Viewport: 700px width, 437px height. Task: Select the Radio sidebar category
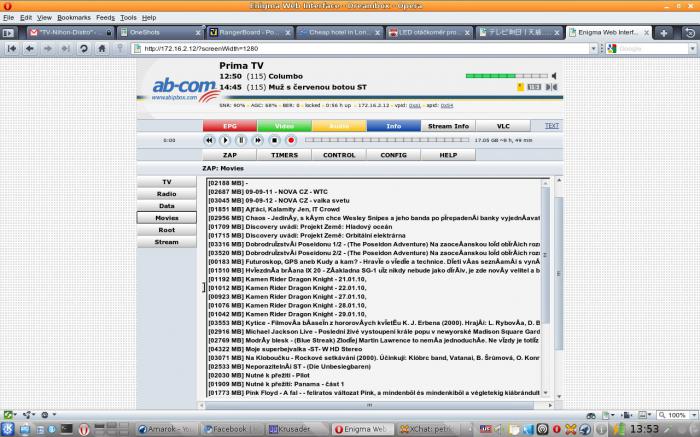(x=167, y=194)
